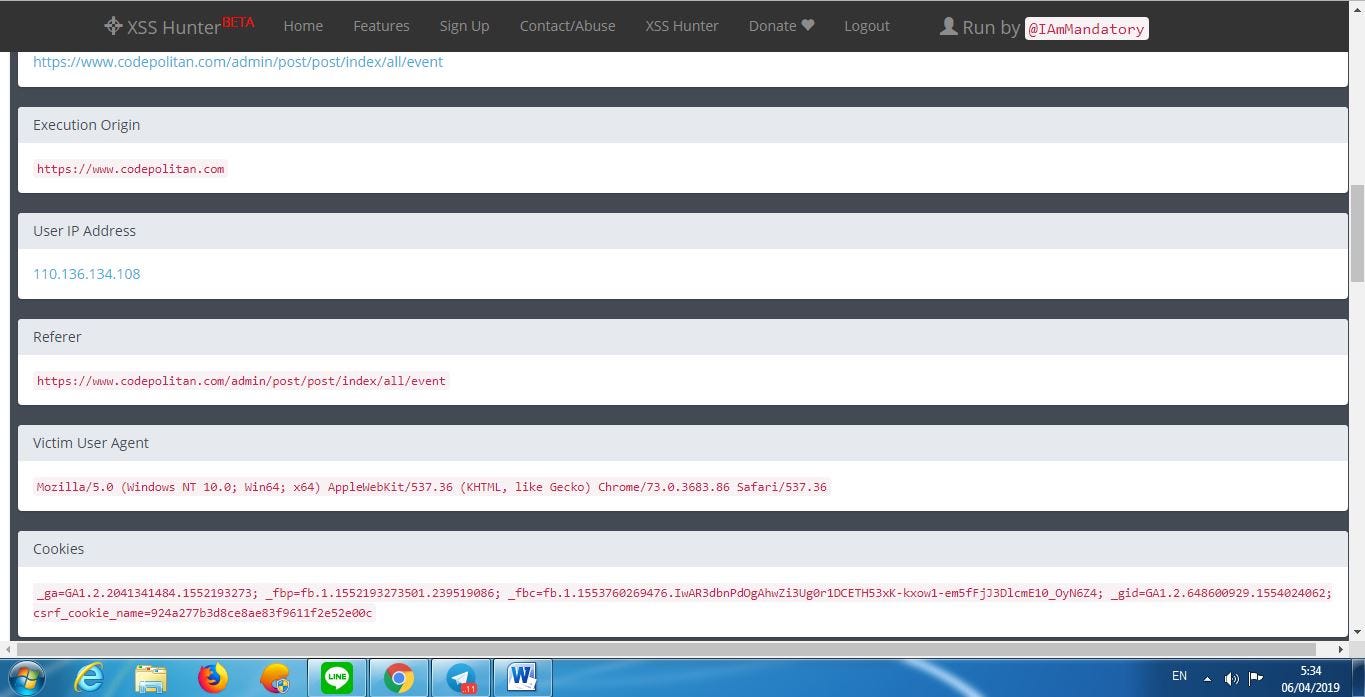
Task: Open Firefox from the taskbar
Action: click(x=212, y=678)
